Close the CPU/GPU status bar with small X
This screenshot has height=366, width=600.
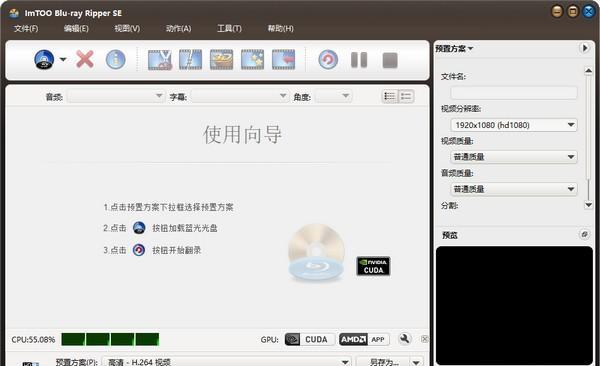click(424, 339)
